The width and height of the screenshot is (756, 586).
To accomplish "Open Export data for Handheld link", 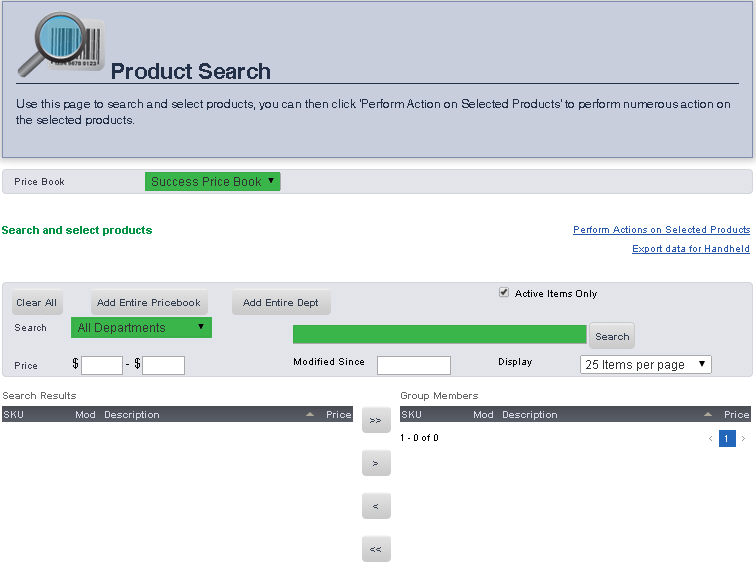I will pos(690,249).
